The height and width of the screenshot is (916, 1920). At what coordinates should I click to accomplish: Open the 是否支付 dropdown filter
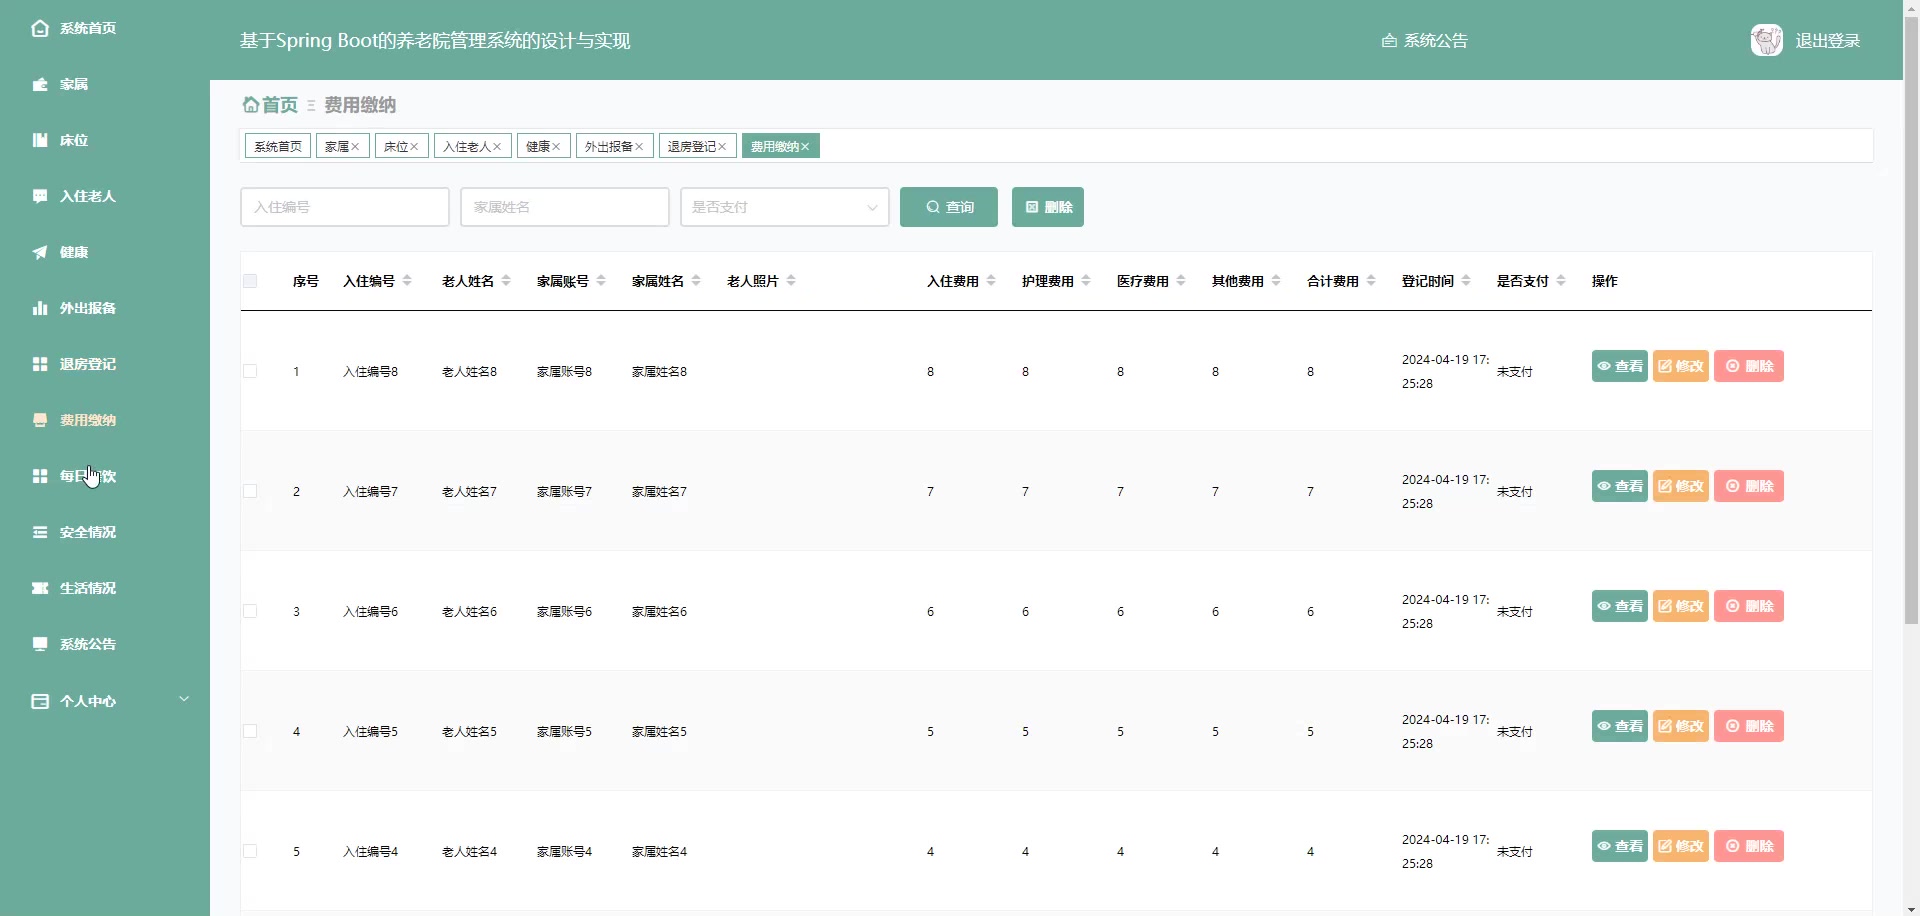[784, 207]
